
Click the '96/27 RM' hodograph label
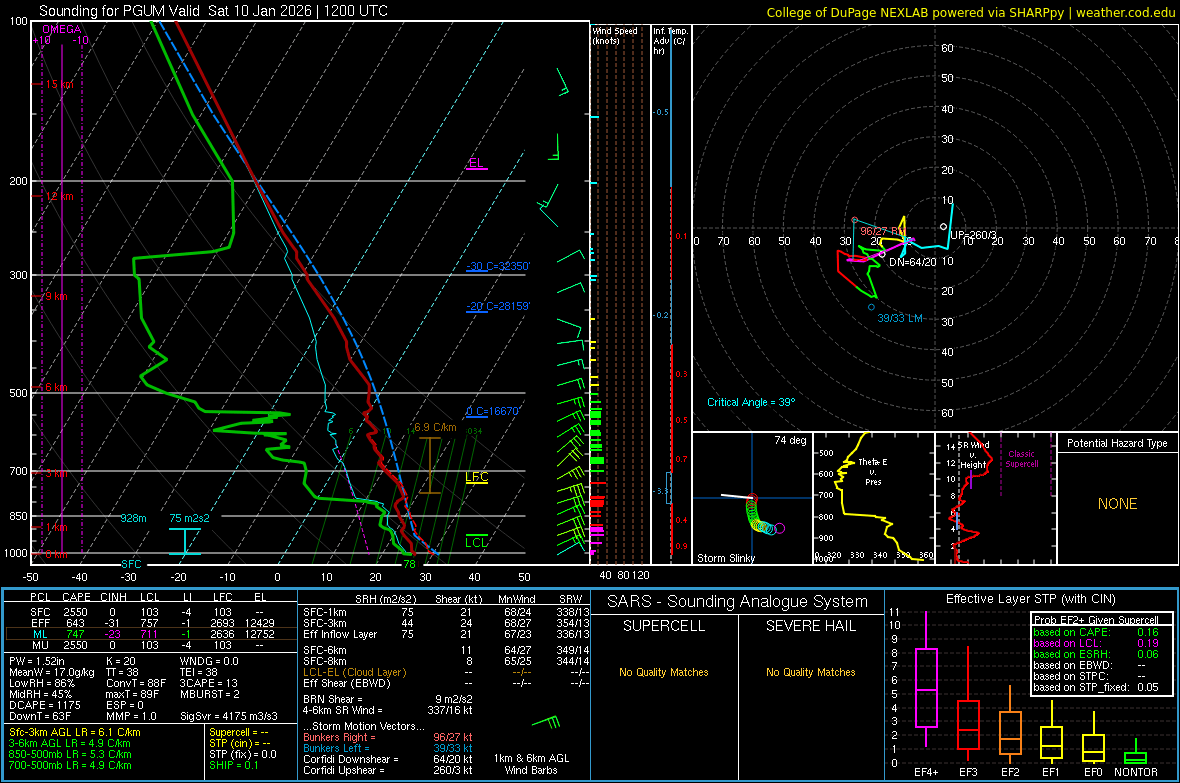pyautogui.click(x=883, y=231)
